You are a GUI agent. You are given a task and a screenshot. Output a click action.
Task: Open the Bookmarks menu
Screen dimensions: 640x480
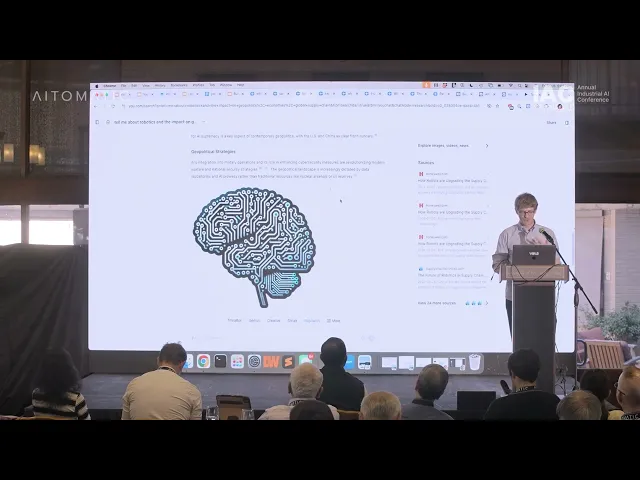(x=179, y=86)
